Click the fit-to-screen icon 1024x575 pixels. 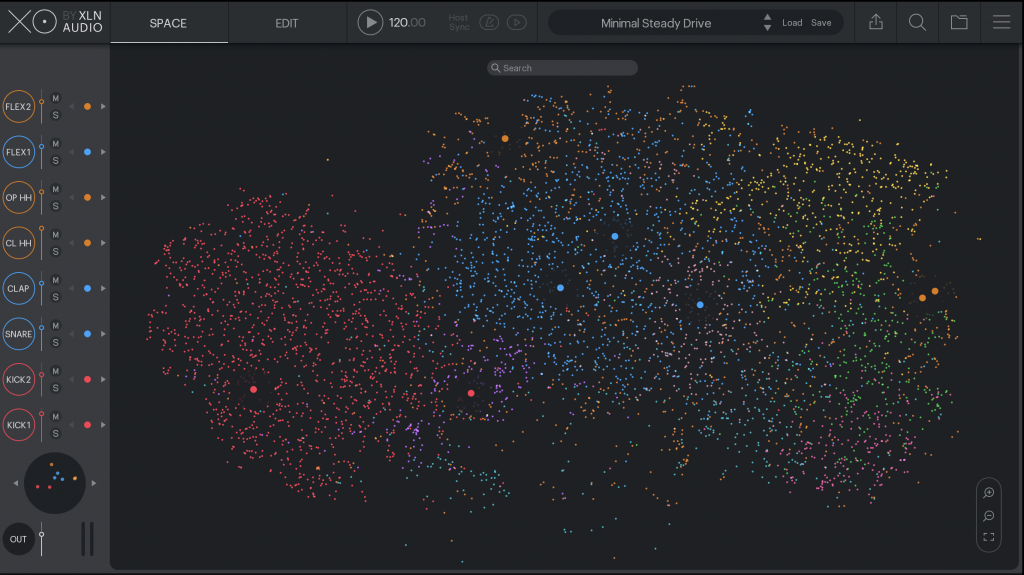(x=989, y=537)
